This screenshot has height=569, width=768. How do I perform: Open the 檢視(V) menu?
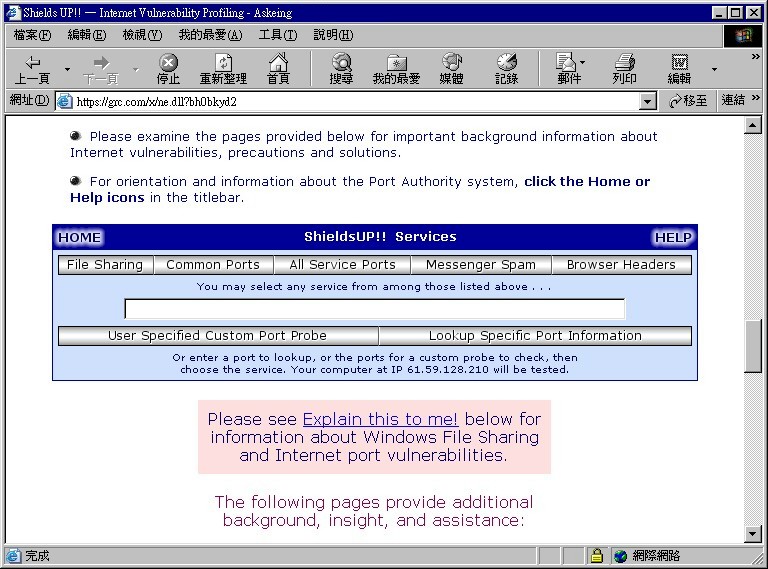(142, 35)
